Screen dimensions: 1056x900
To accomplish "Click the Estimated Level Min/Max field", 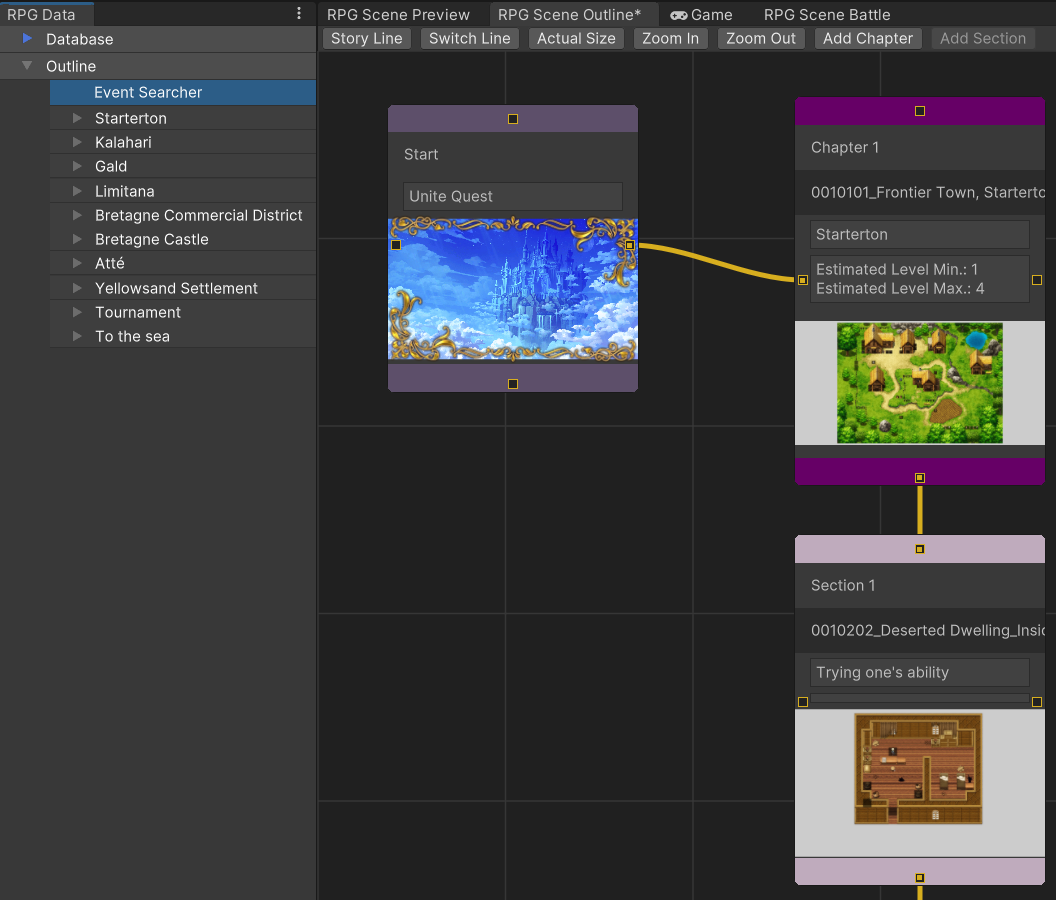I will click(920, 279).
